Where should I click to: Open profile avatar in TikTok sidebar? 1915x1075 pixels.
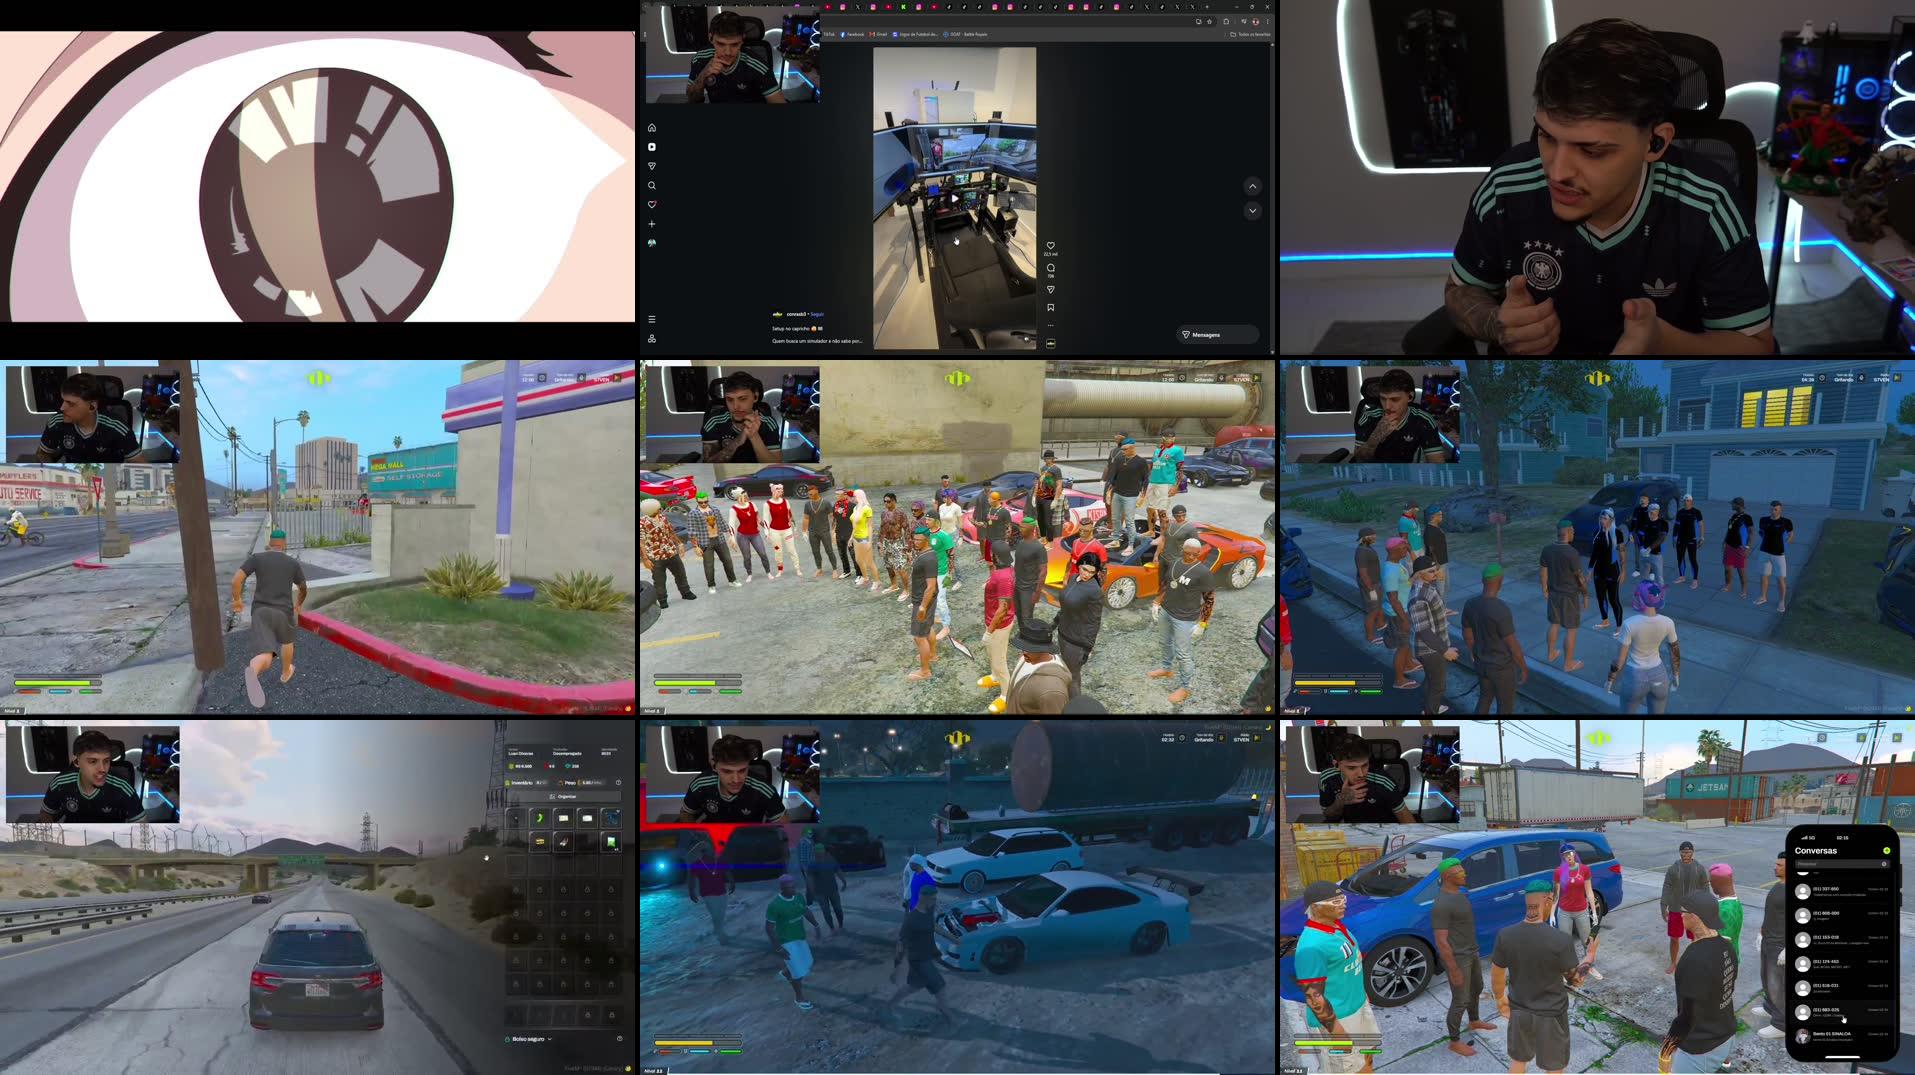point(652,243)
